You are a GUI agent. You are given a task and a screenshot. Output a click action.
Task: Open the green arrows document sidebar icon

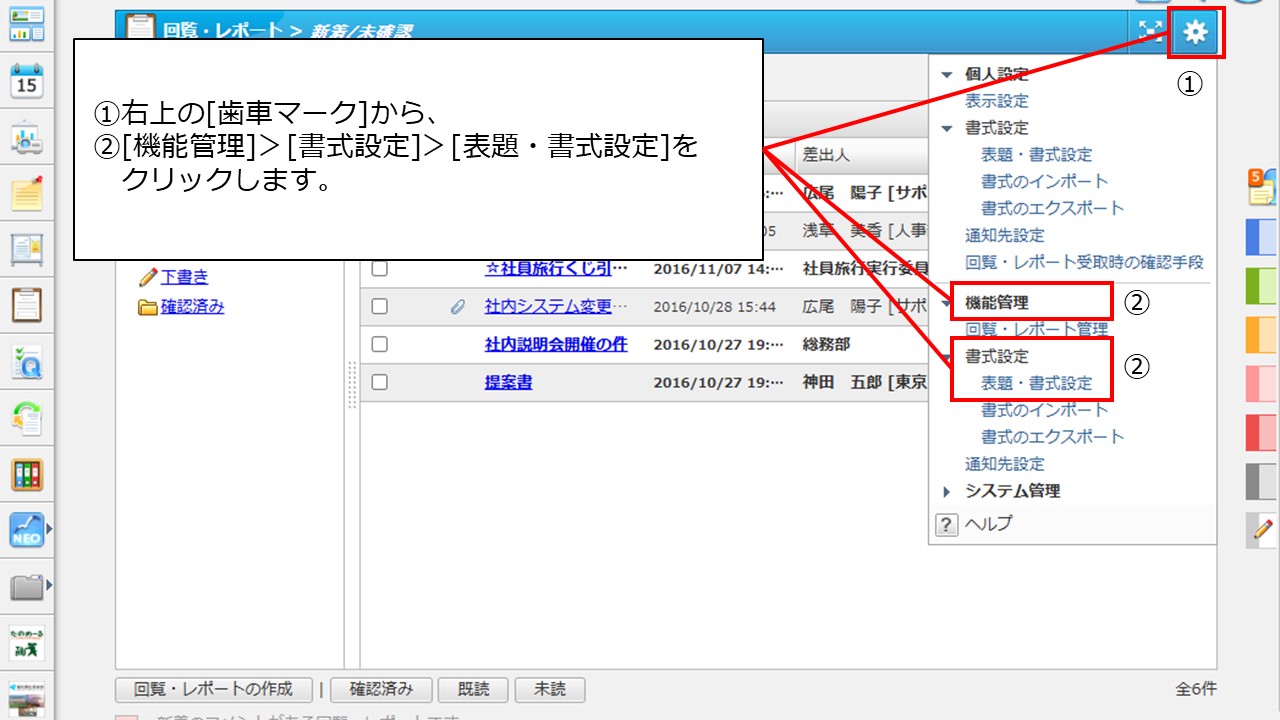(x=27, y=418)
